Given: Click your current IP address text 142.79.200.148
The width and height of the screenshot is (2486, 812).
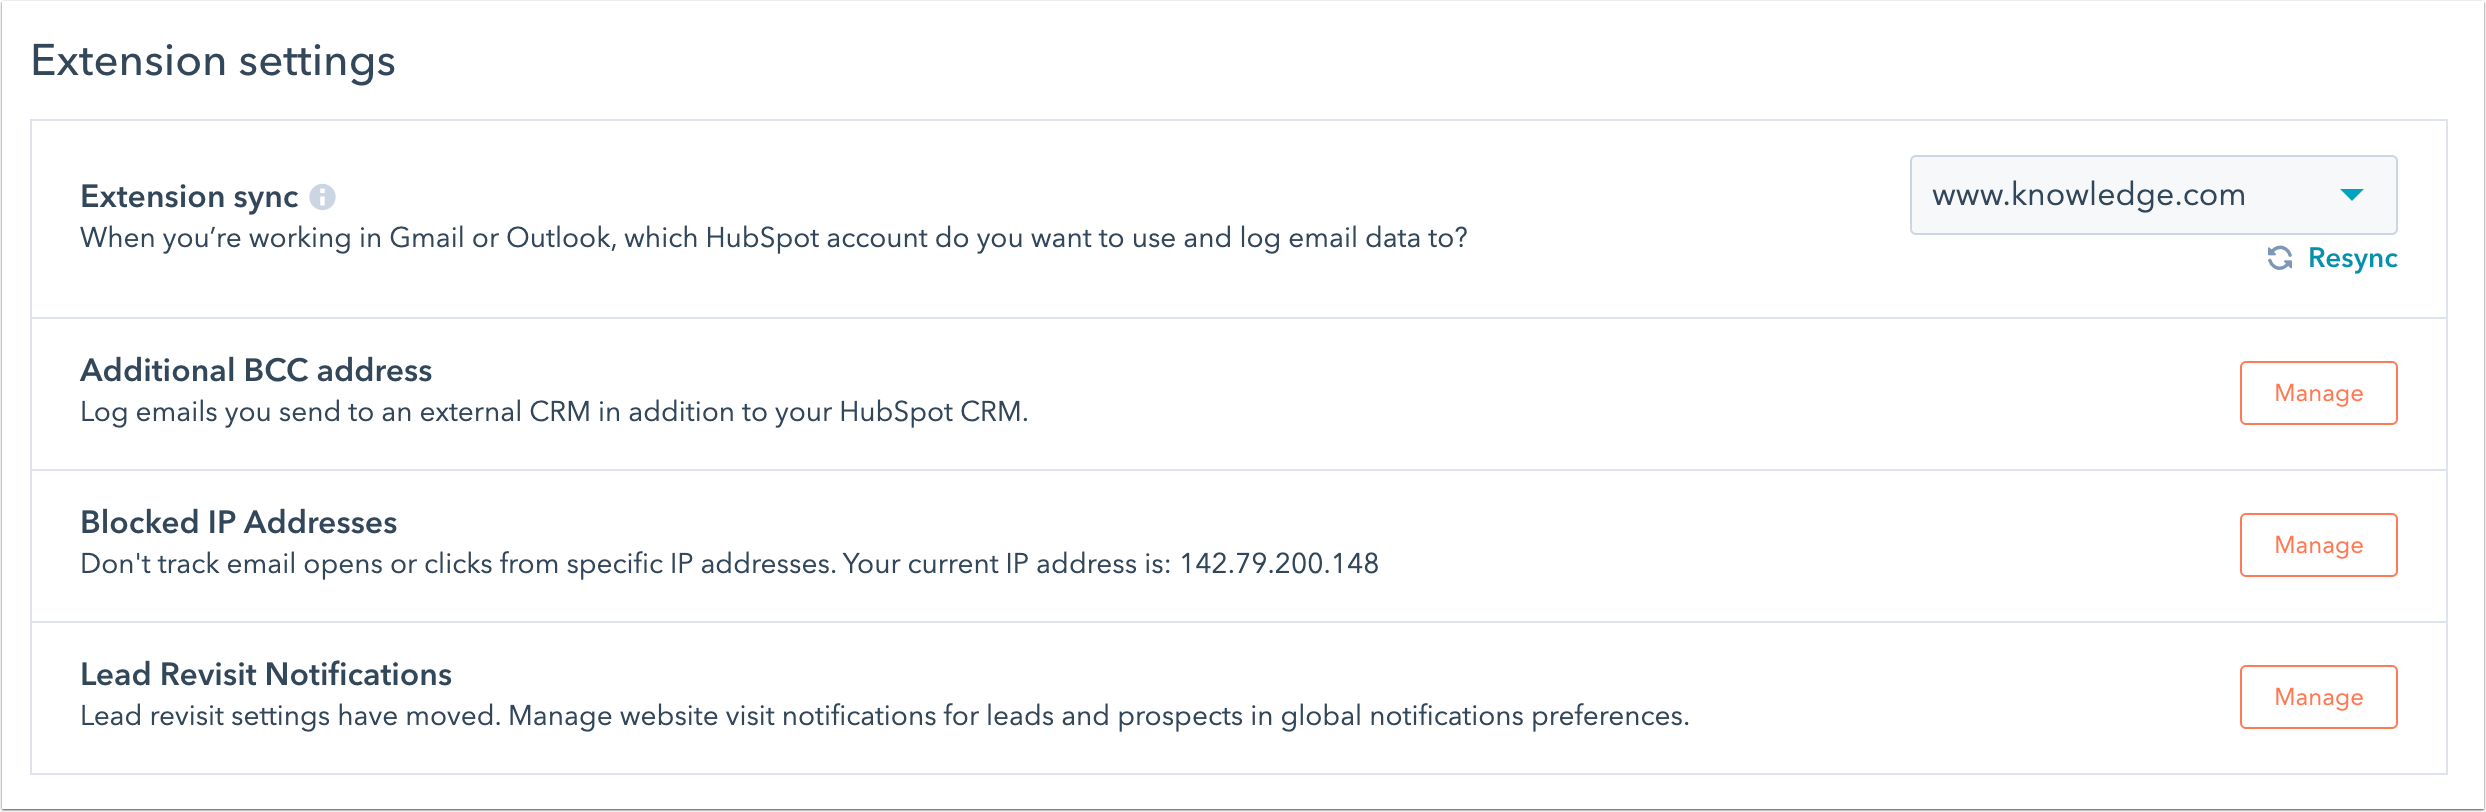Looking at the screenshot, I should (x=1278, y=563).
